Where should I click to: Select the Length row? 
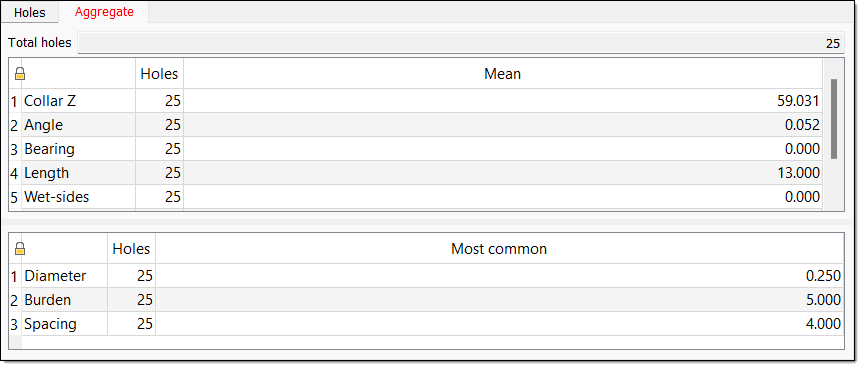pos(416,173)
